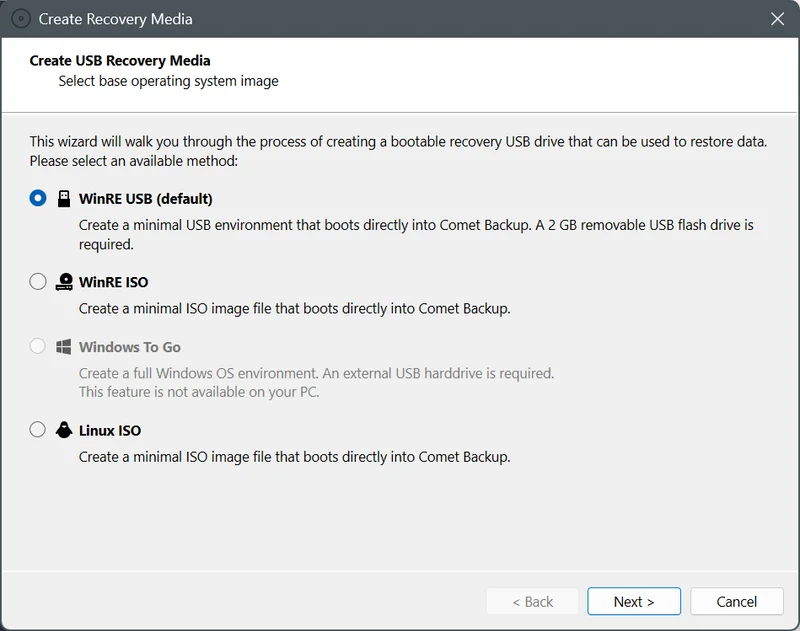This screenshot has height=631, width=800.
Task: Select the WinRE ISO radio button
Action: 38,282
